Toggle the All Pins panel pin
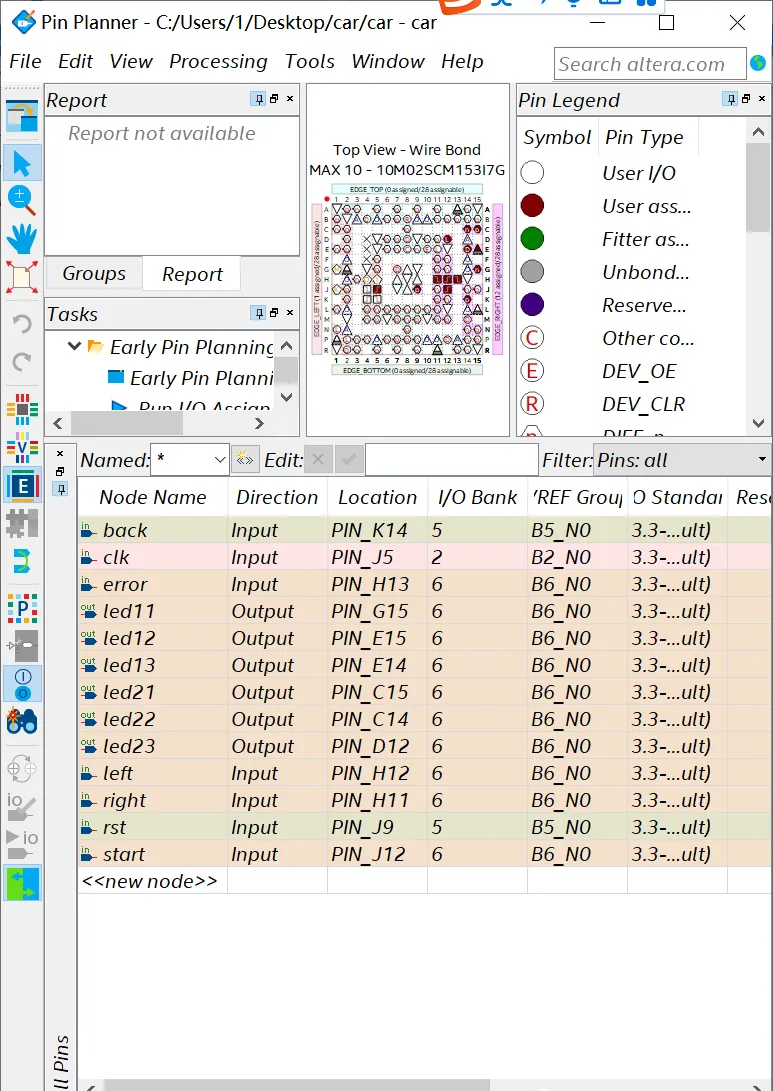This screenshot has height=1091, width=773. point(61,490)
